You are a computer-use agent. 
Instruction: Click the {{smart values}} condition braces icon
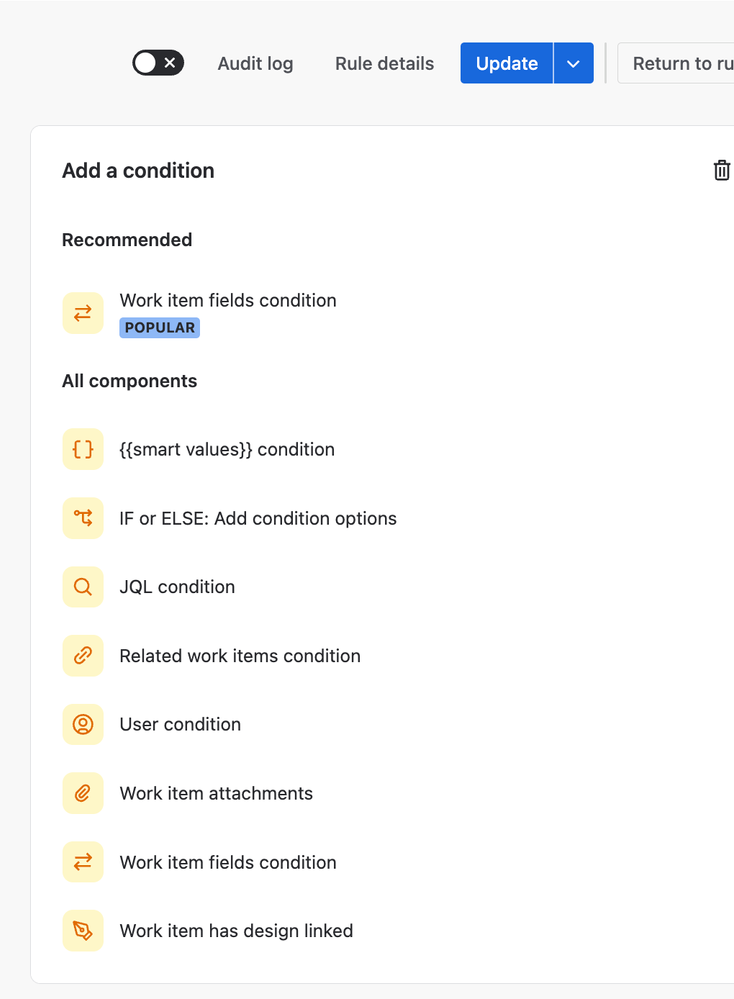[83, 449]
